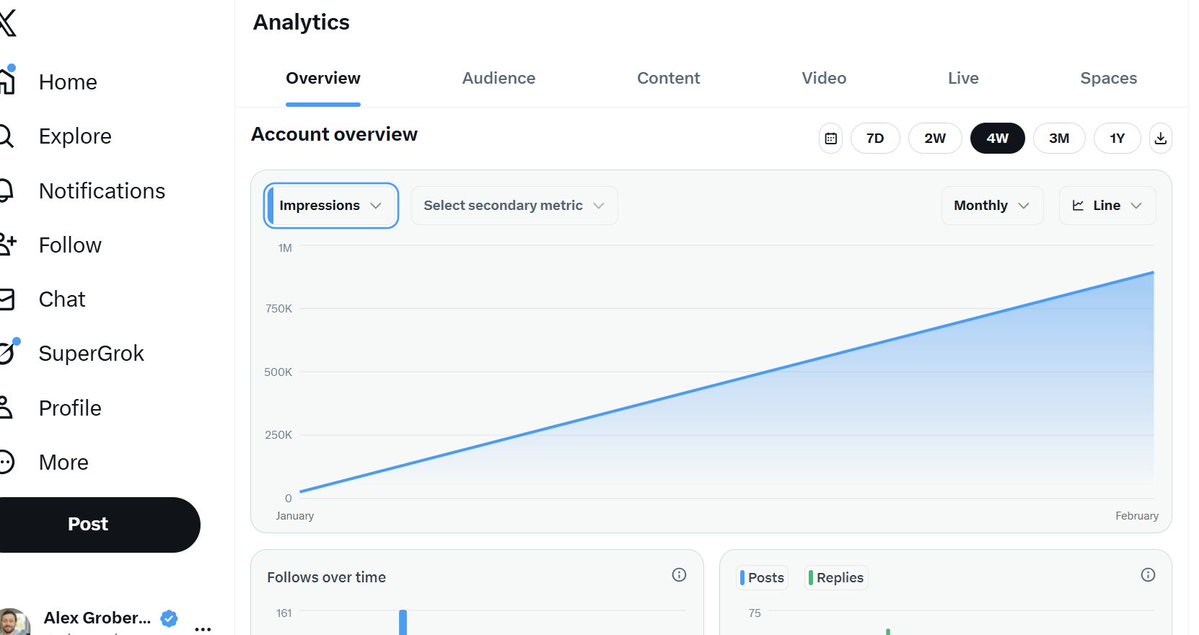Click the Alex Grober account name
Image resolution: width=1199 pixels, height=635 pixels.
(x=97, y=617)
